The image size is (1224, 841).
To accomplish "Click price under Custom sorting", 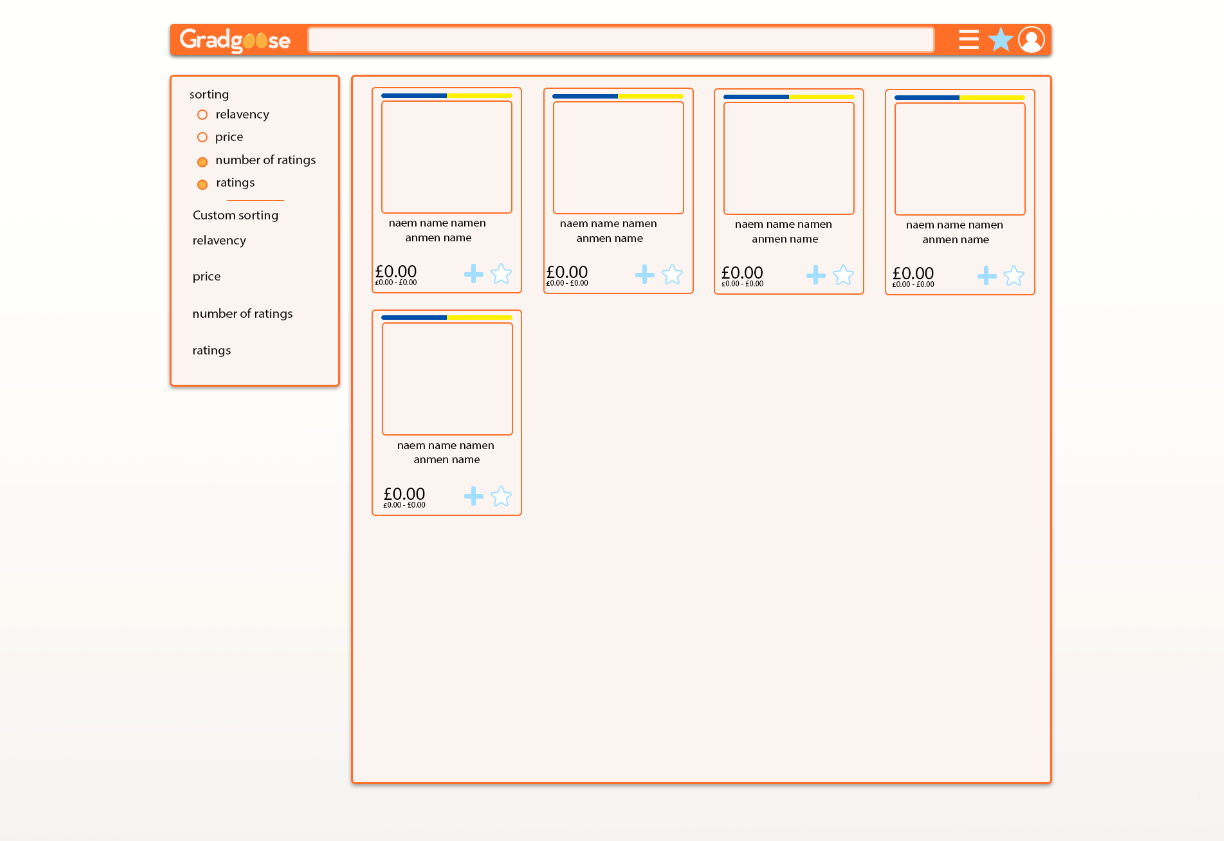I will [x=207, y=277].
